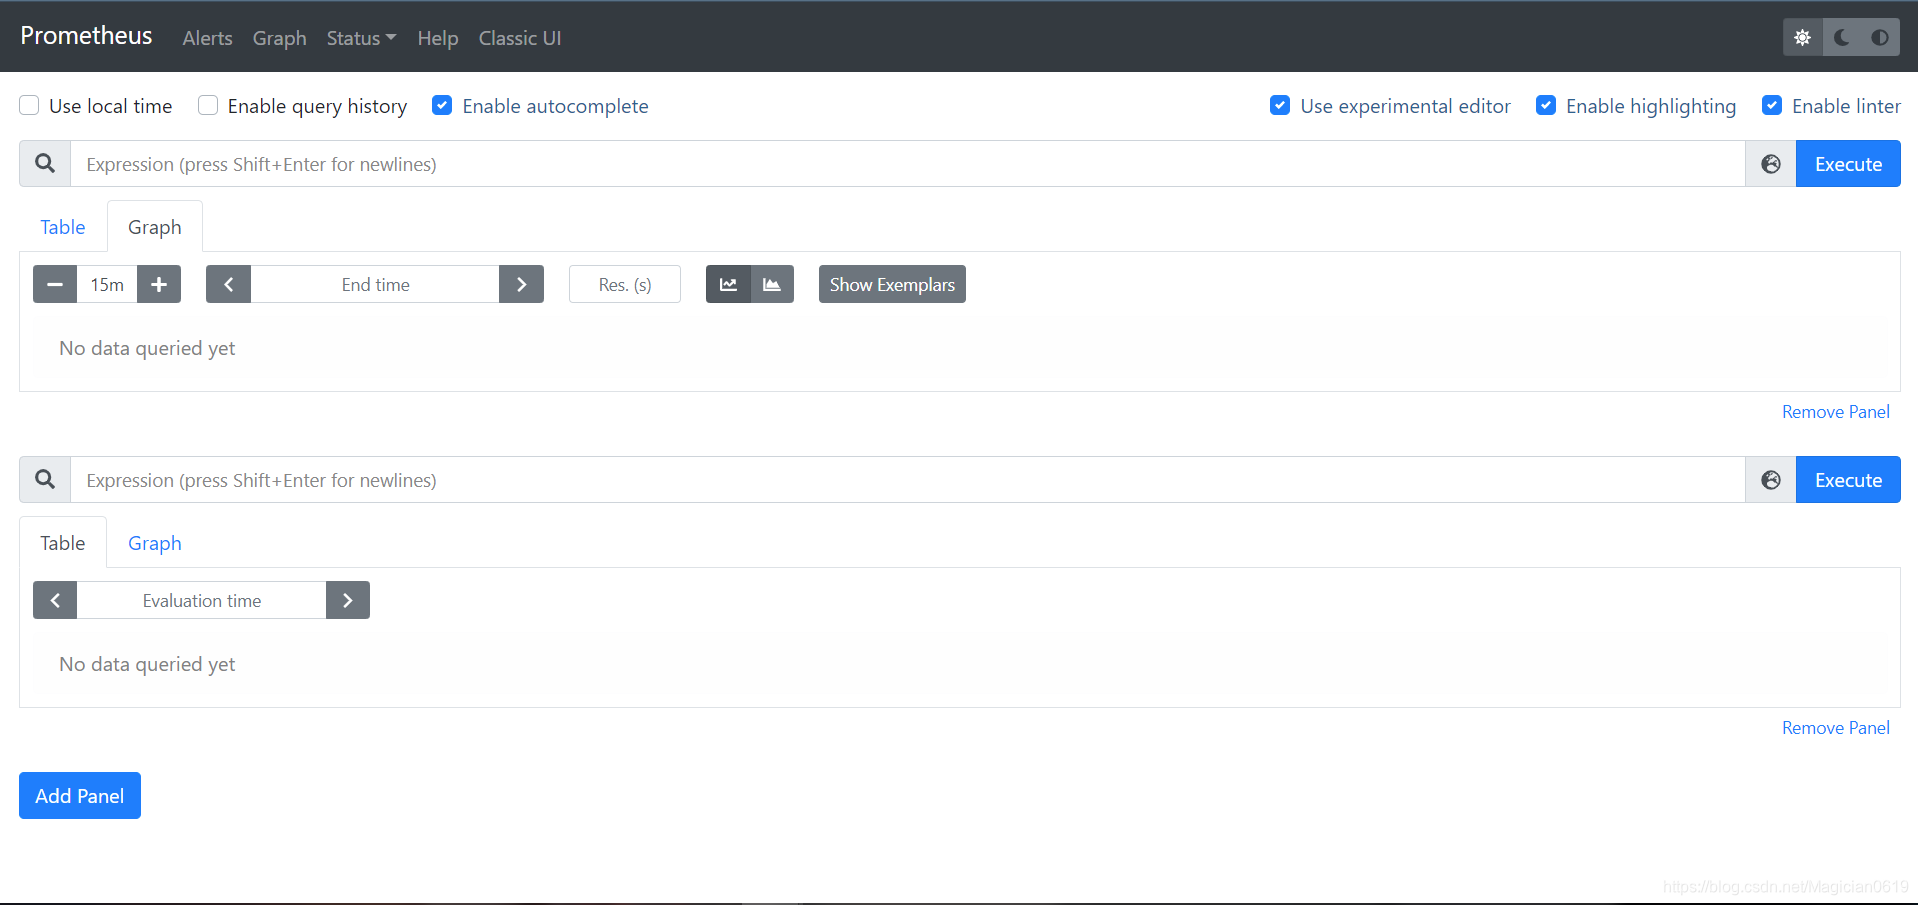
Task: Open metrics explorer globe in second panel
Action: (1771, 480)
